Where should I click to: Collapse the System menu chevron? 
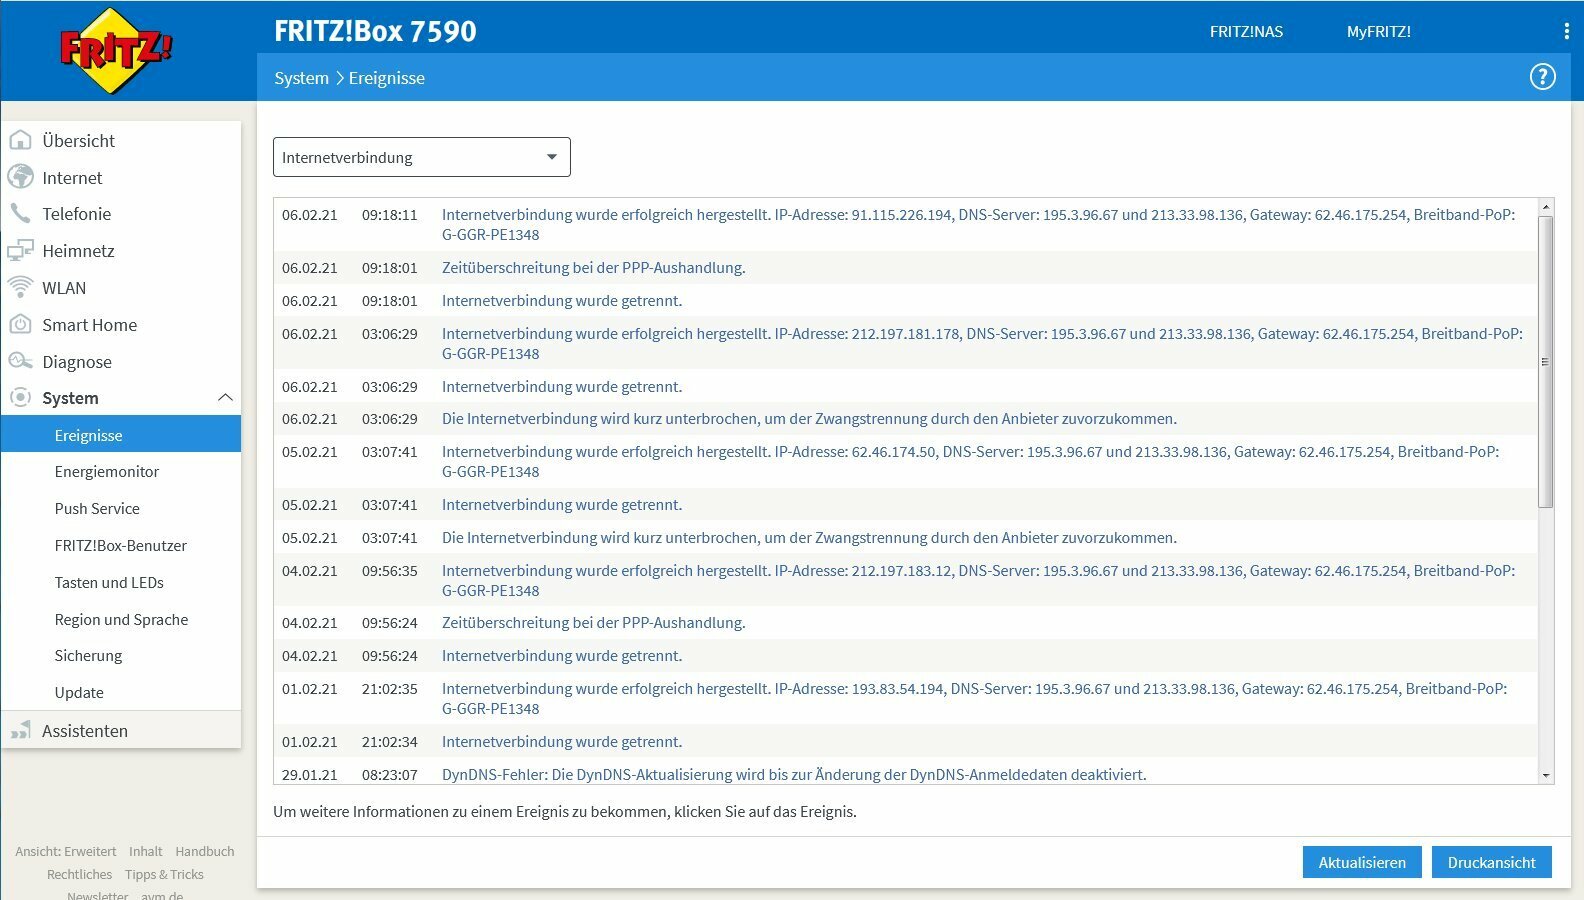coord(225,398)
